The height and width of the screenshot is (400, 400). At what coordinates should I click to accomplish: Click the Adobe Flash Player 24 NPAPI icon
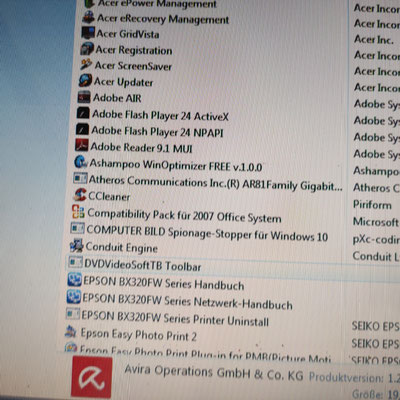pos(82,129)
